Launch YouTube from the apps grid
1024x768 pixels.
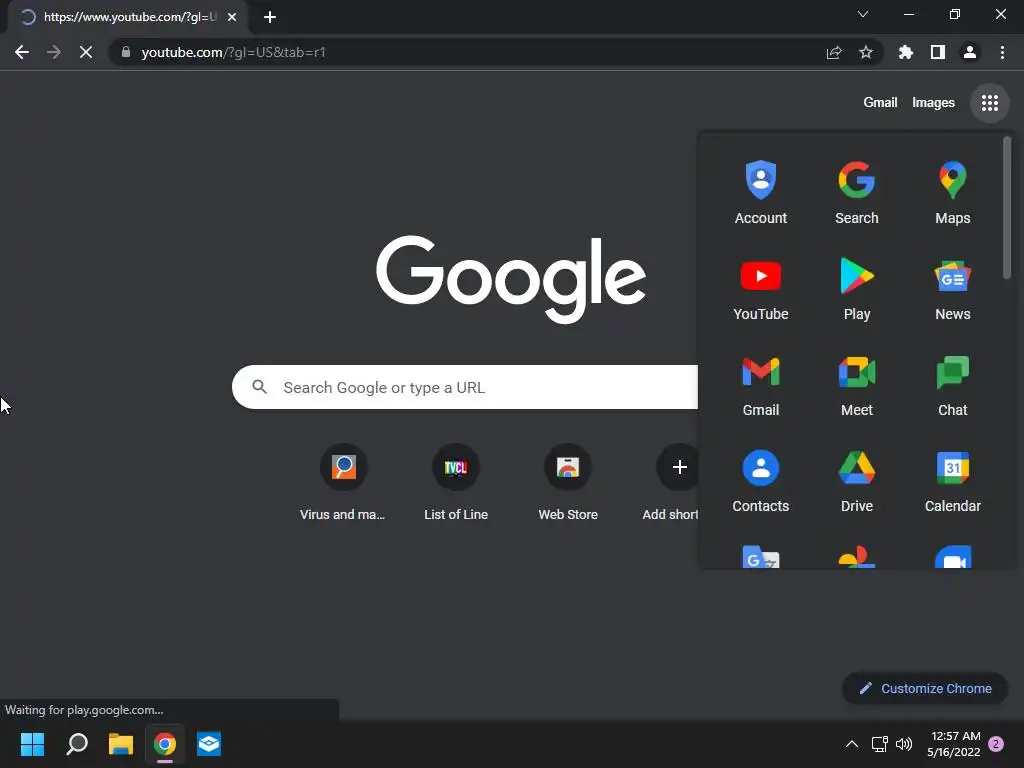pyautogui.click(x=760, y=289)
